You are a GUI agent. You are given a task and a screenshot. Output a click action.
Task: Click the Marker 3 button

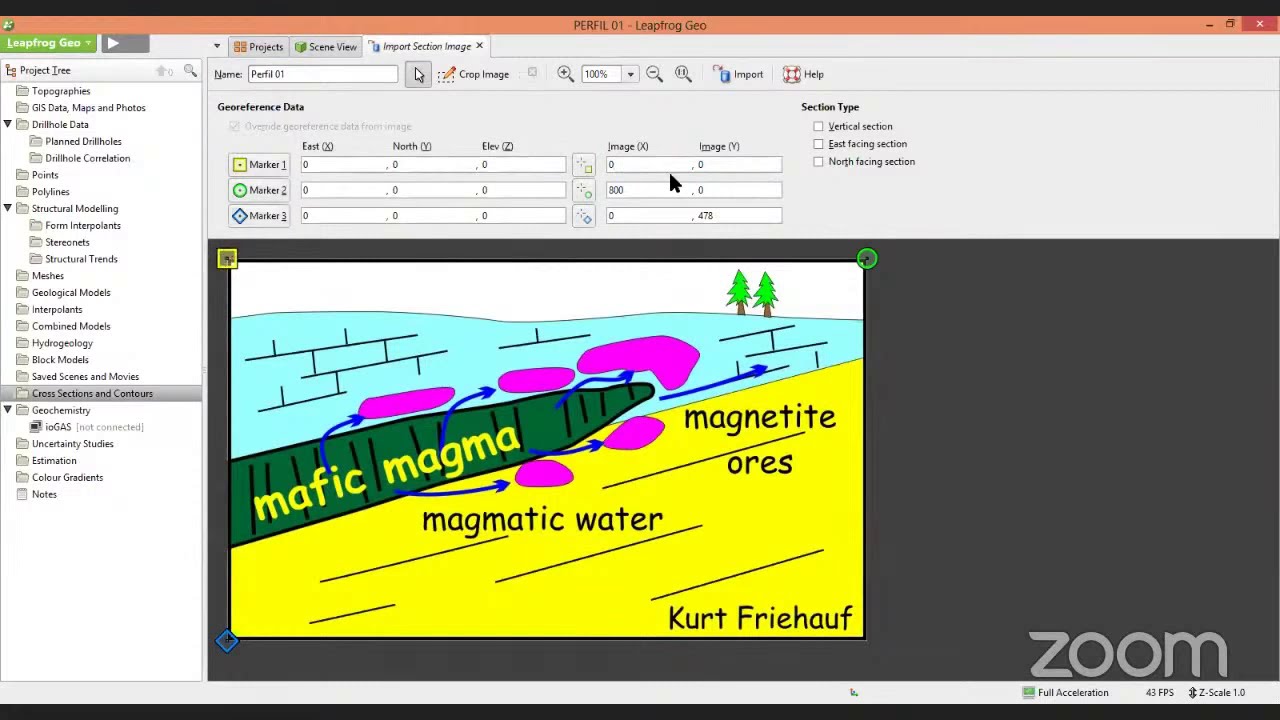pos(259,216)
